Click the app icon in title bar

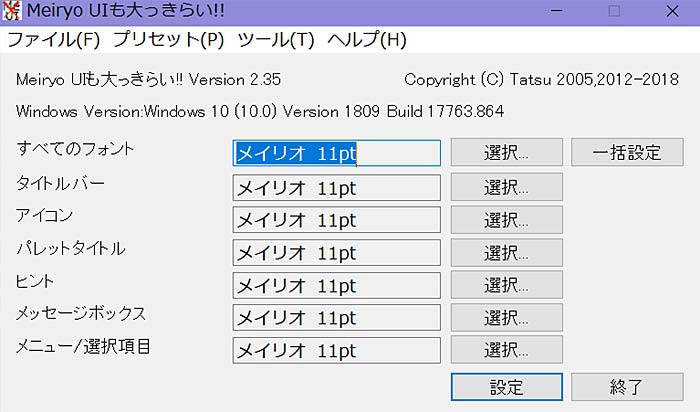(x=12, y=10)
